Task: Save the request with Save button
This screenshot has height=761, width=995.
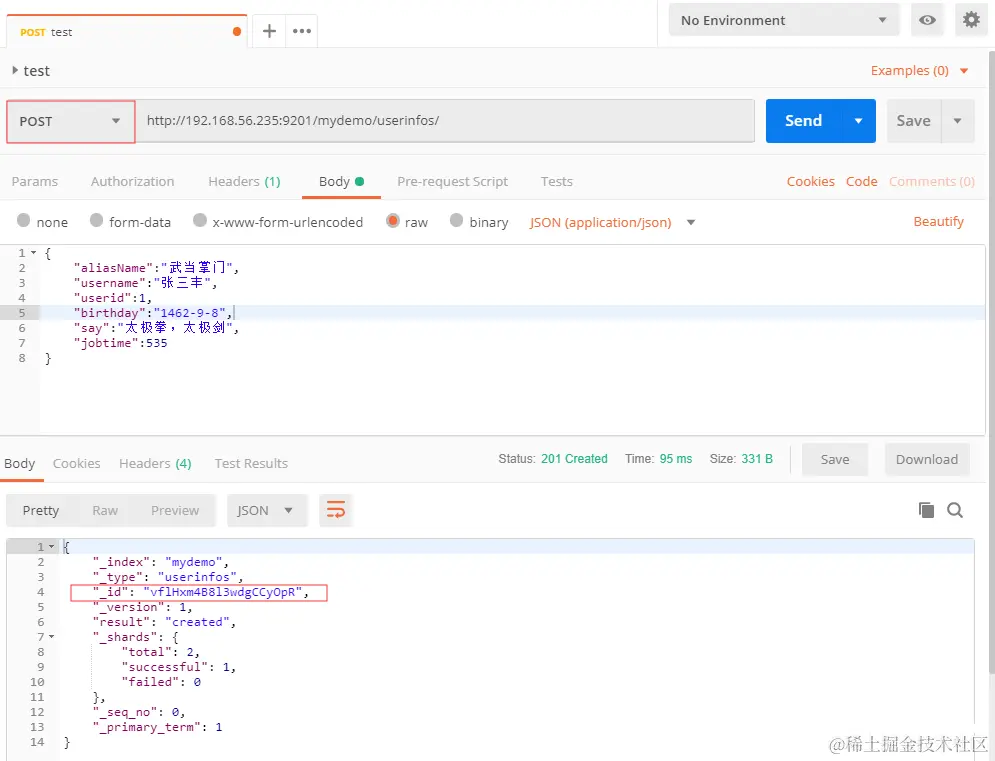Action: pyautogui.click(x=913, y=121)
